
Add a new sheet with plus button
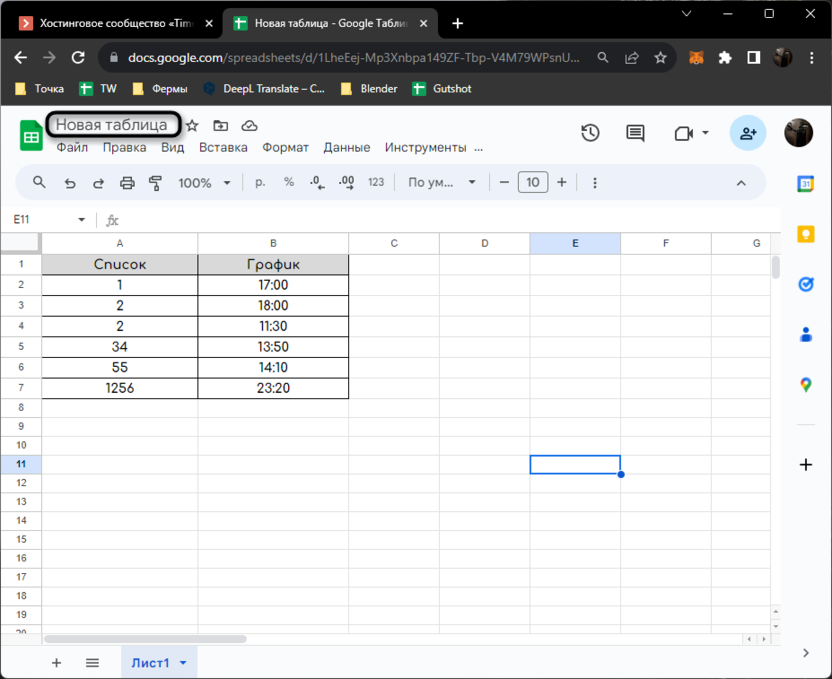pyautogui.click(x=56, y=663)
